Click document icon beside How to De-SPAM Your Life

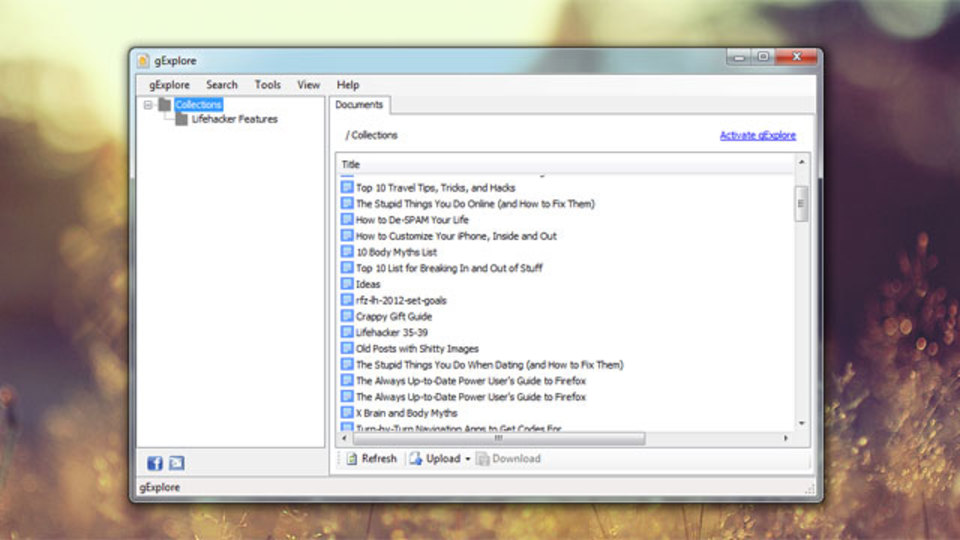pyautogui.click(x=347, y=219)
